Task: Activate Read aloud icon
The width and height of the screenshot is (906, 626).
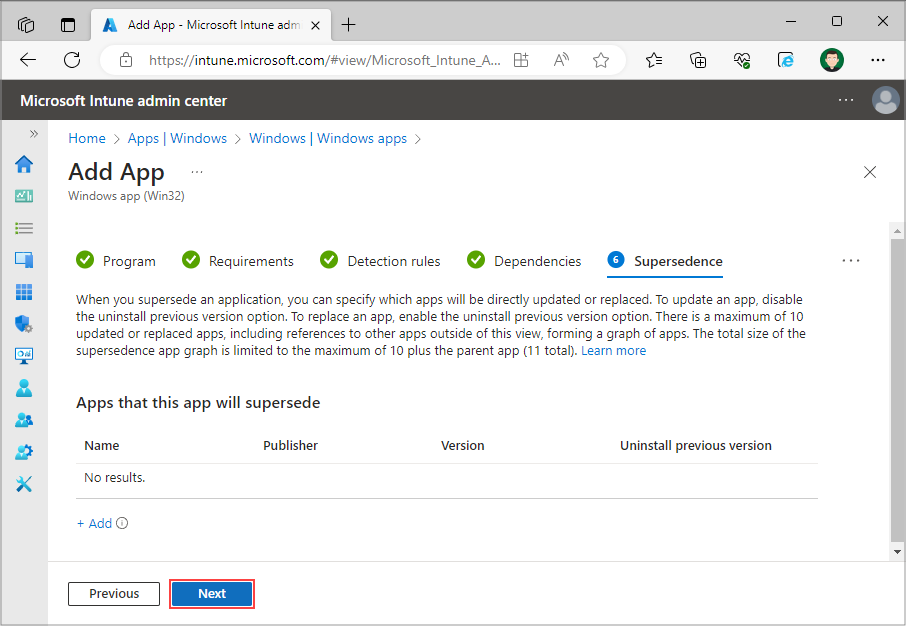Action: 561,60
